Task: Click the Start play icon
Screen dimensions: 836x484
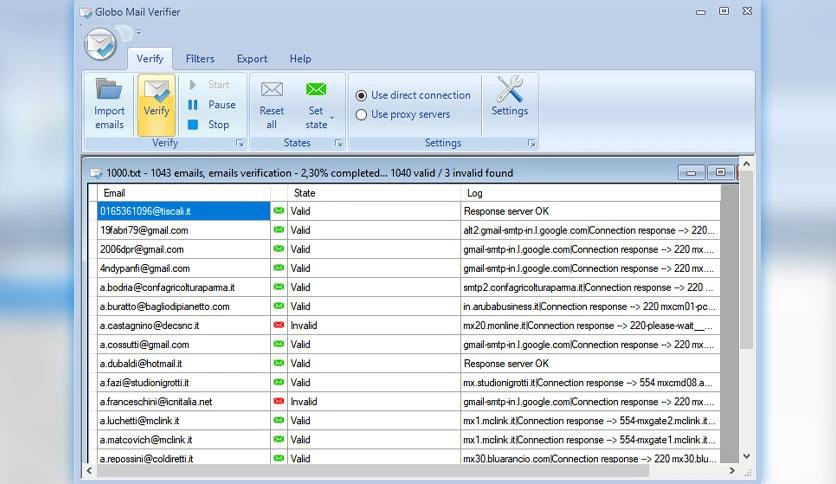Action: tap(193, 85)
